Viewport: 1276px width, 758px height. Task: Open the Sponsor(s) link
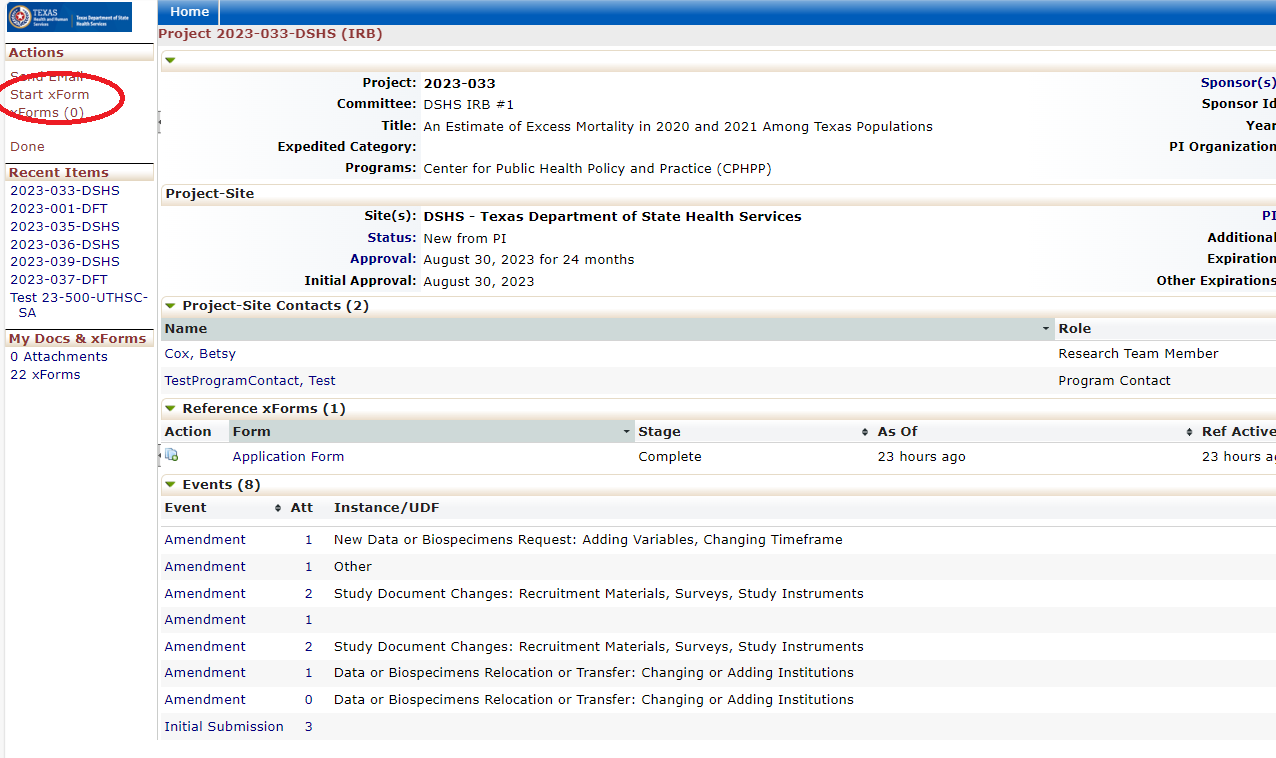coord(1238,82)
